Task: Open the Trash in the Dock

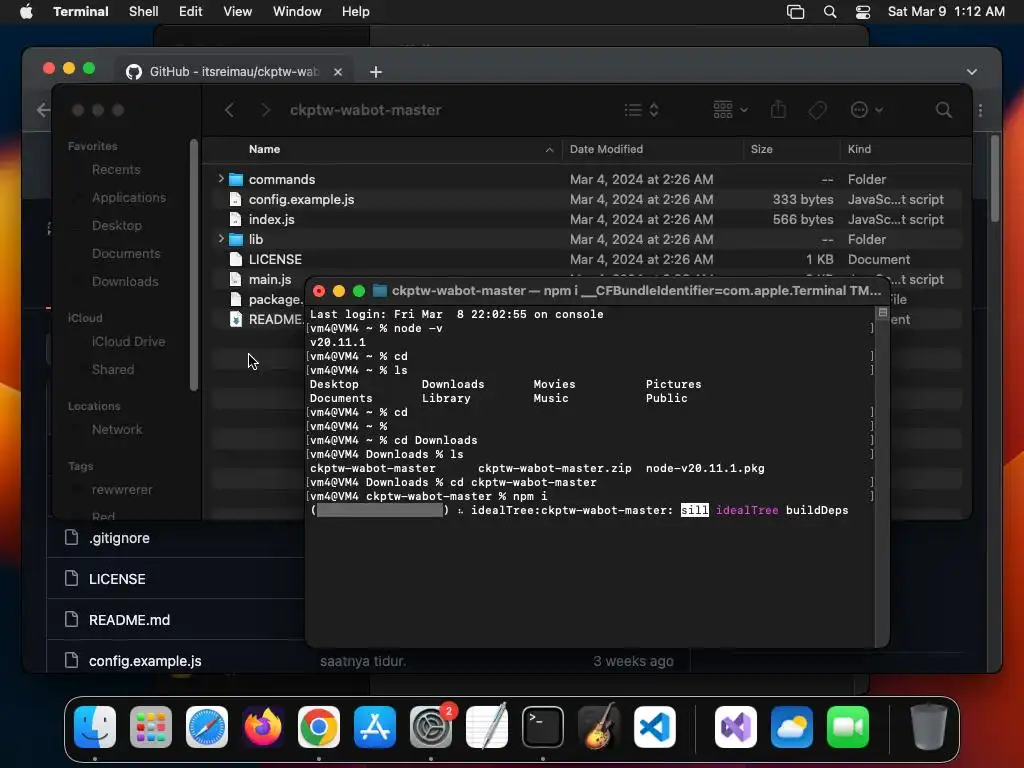Action: (x=929, y=727)
